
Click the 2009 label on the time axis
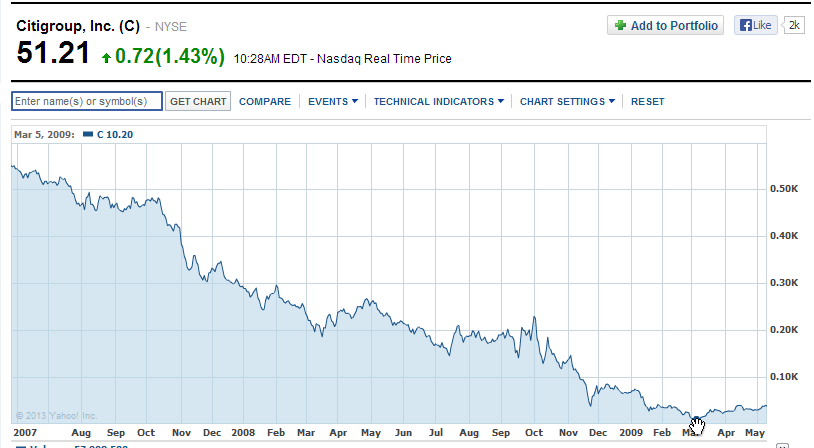tap(631, 432)
